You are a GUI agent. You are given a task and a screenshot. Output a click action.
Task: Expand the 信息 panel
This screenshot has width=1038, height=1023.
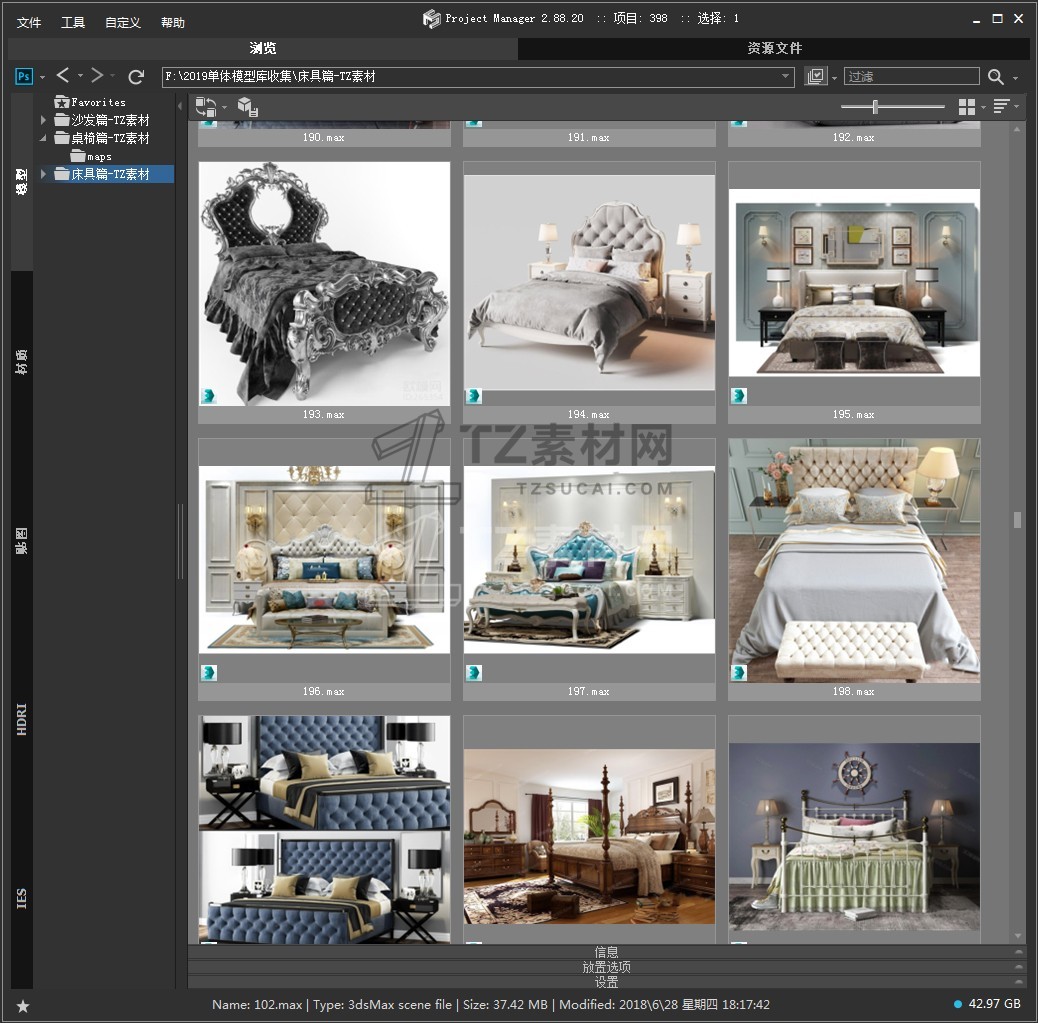606,952
